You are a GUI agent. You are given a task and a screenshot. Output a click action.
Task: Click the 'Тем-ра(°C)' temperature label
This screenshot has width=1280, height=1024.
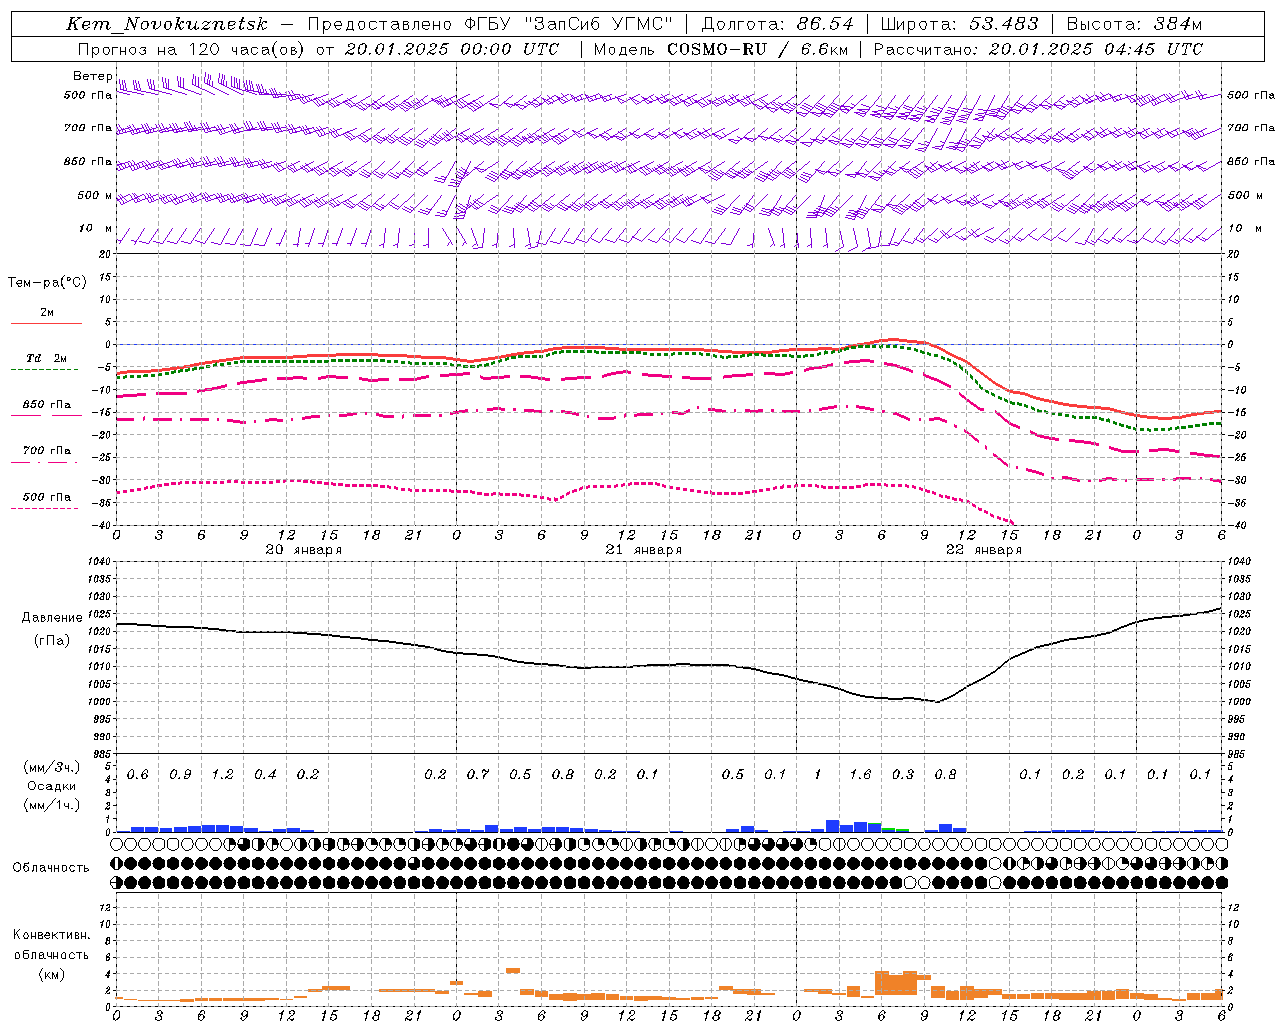click(x=47, y=283)
